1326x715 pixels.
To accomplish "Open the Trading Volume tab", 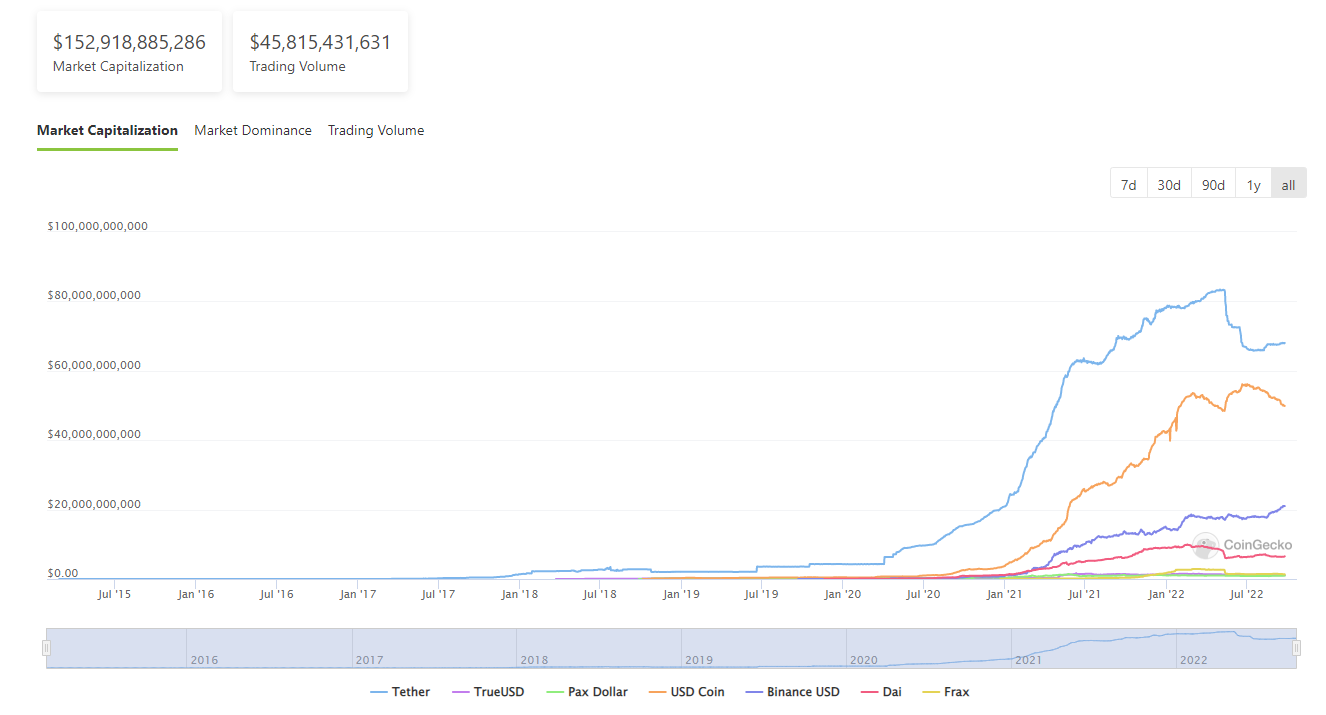I will pyautogui.click(x=376, y=130).
